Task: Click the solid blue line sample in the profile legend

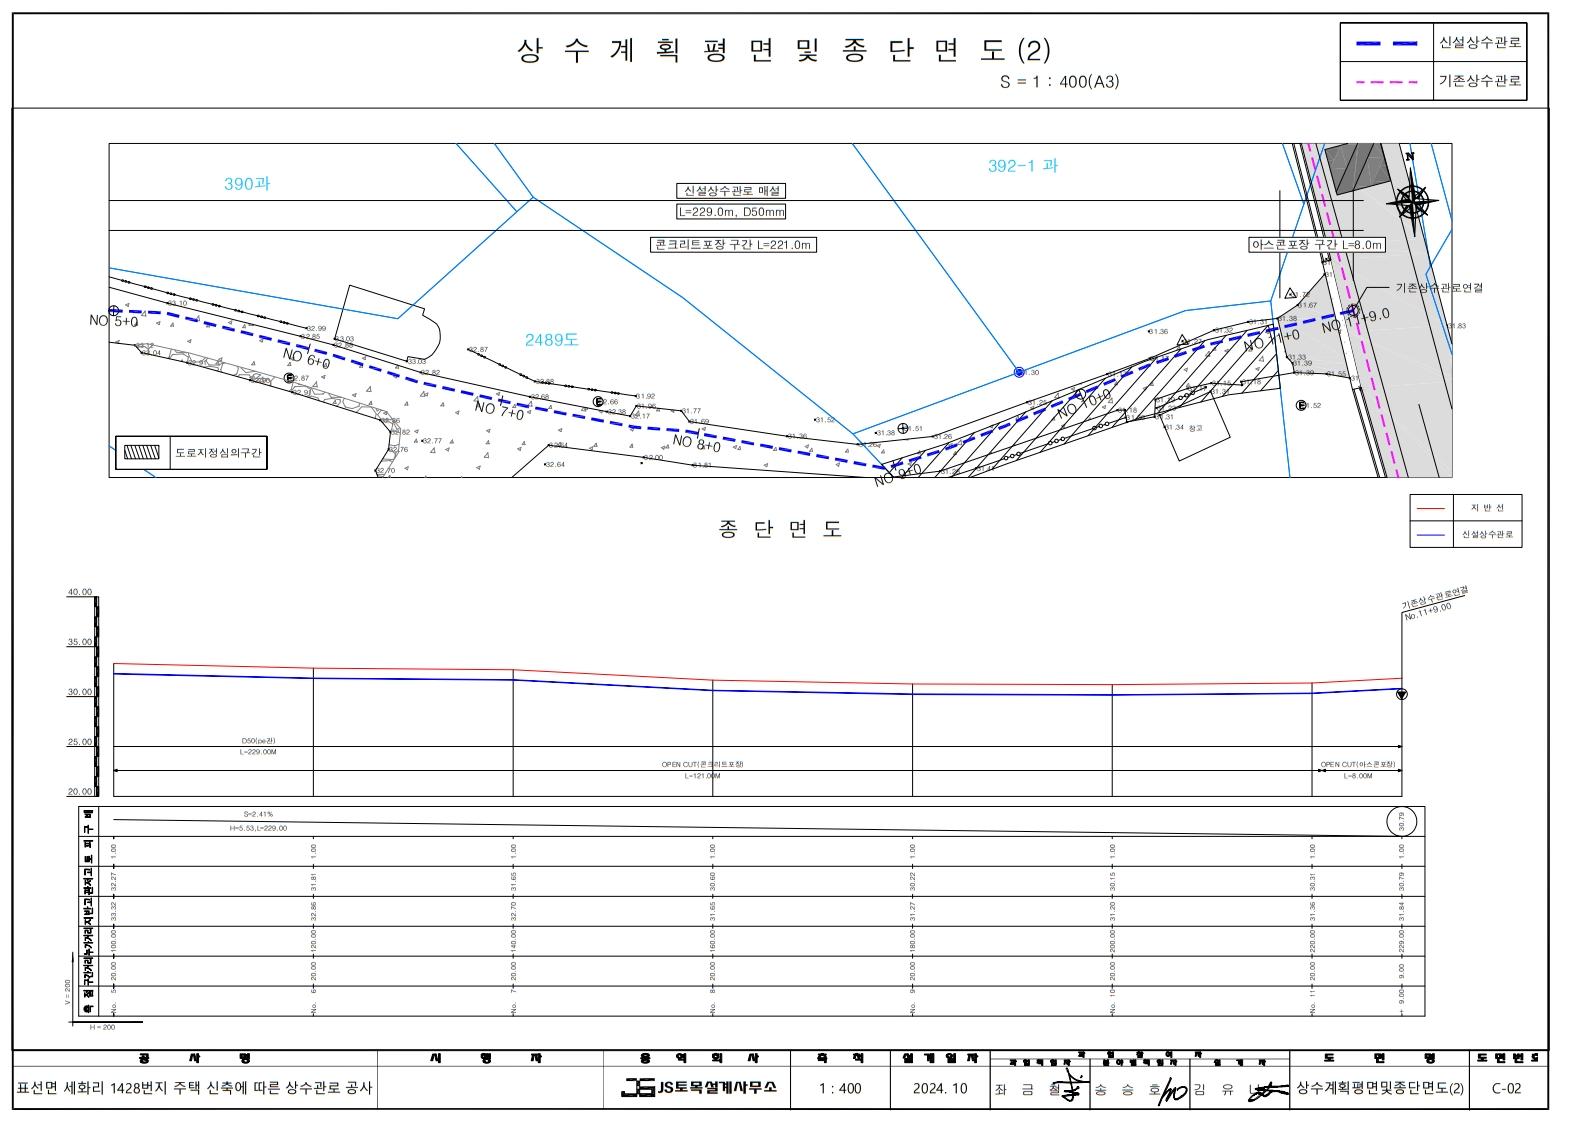Action: (1431, 535)
